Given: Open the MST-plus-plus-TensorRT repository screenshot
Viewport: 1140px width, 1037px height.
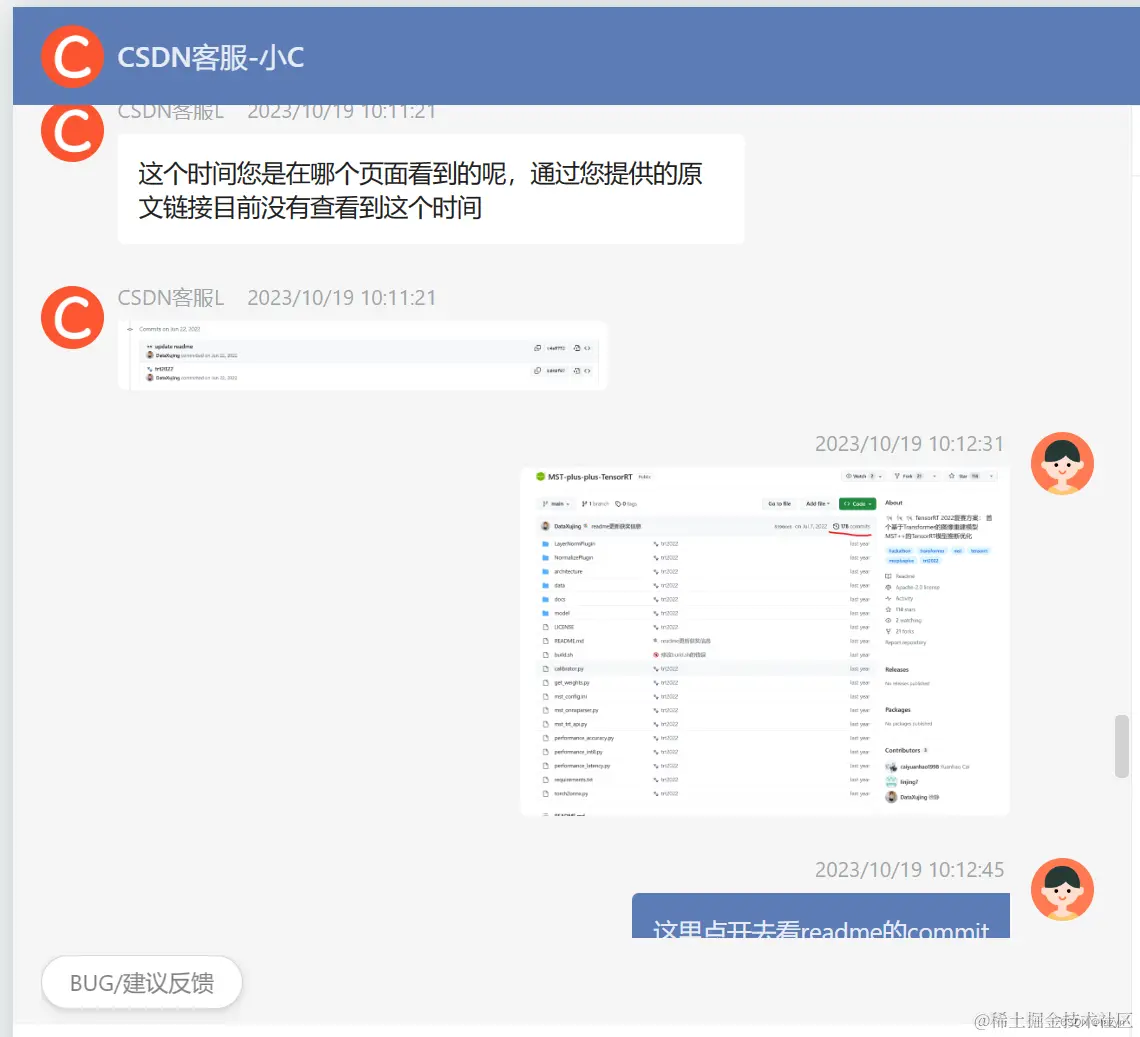Looking at the screenshot, I should pos(765,641).
